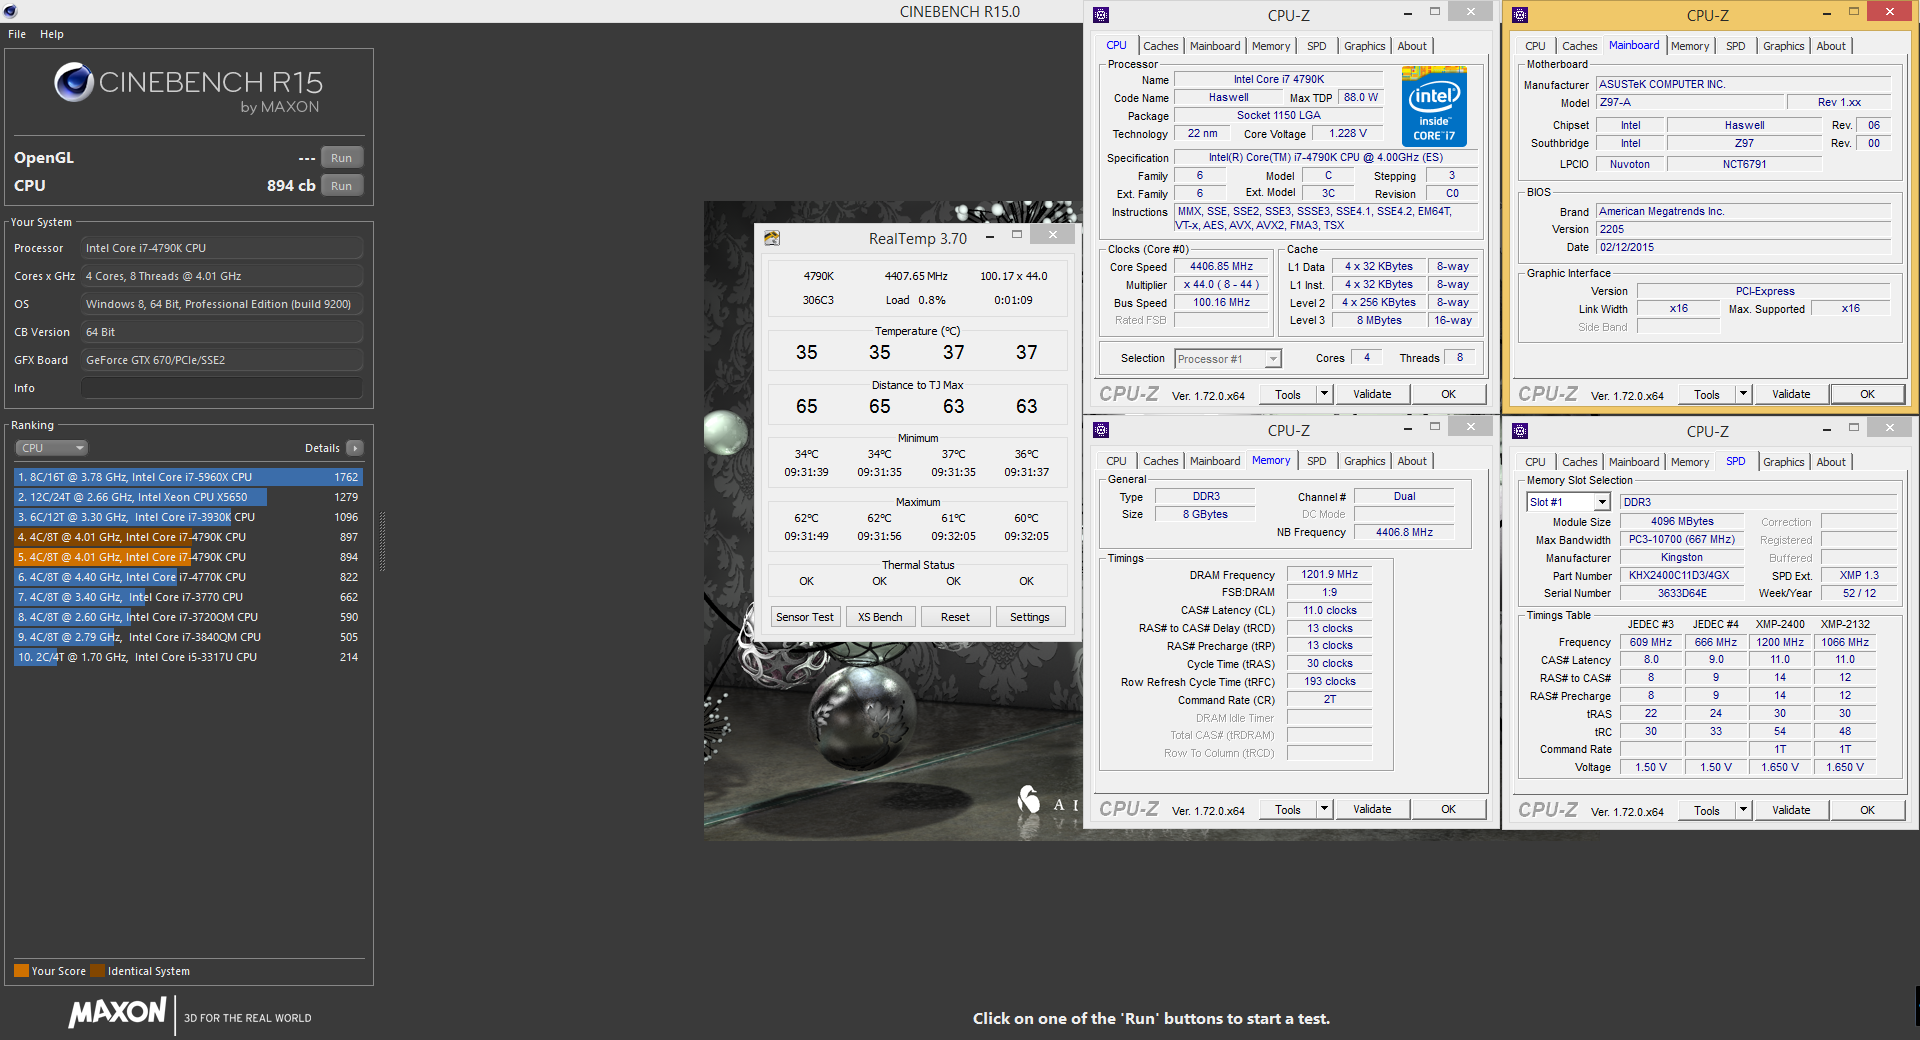Viewport: 1920px width, 1040px height.
Task: Click the empty Info field in Your System
Action: point(222,388)
